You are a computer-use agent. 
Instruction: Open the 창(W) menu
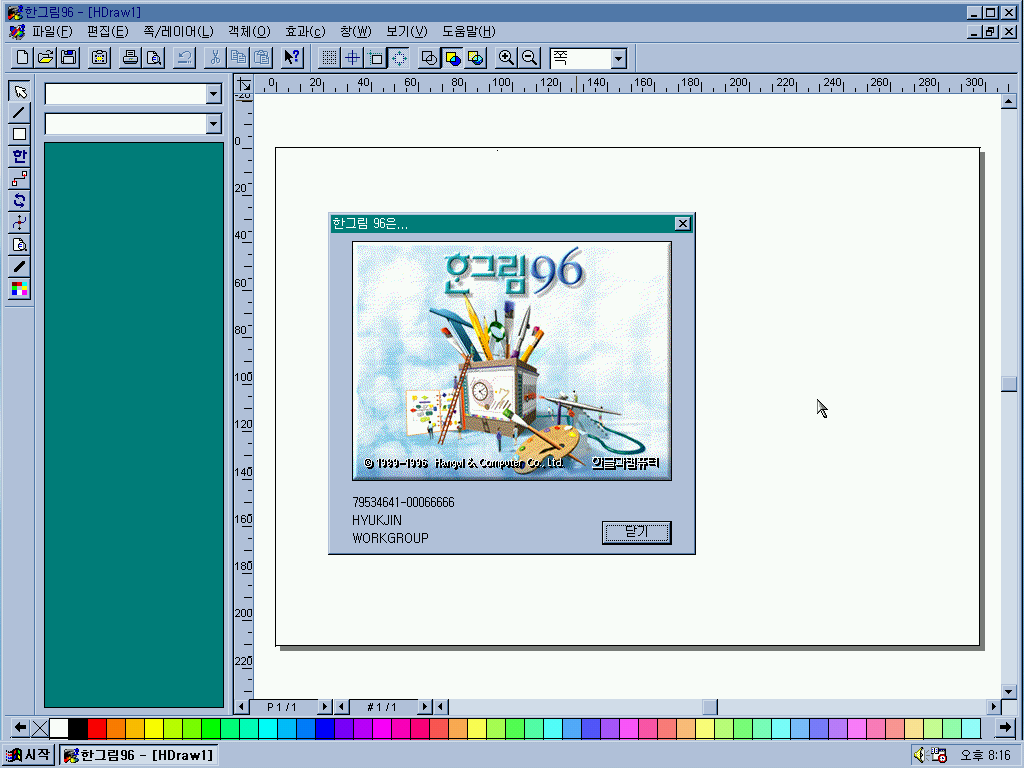tap(355, 31)
